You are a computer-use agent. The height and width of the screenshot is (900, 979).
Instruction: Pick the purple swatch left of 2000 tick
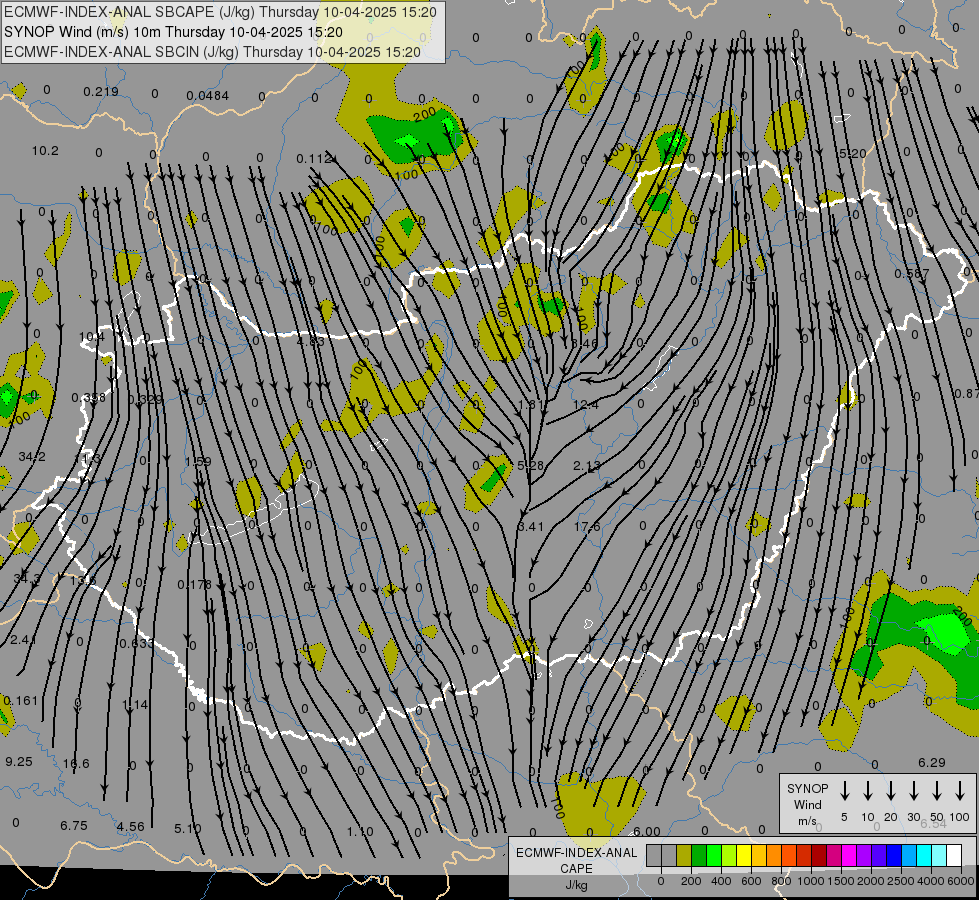pos(863,855)
